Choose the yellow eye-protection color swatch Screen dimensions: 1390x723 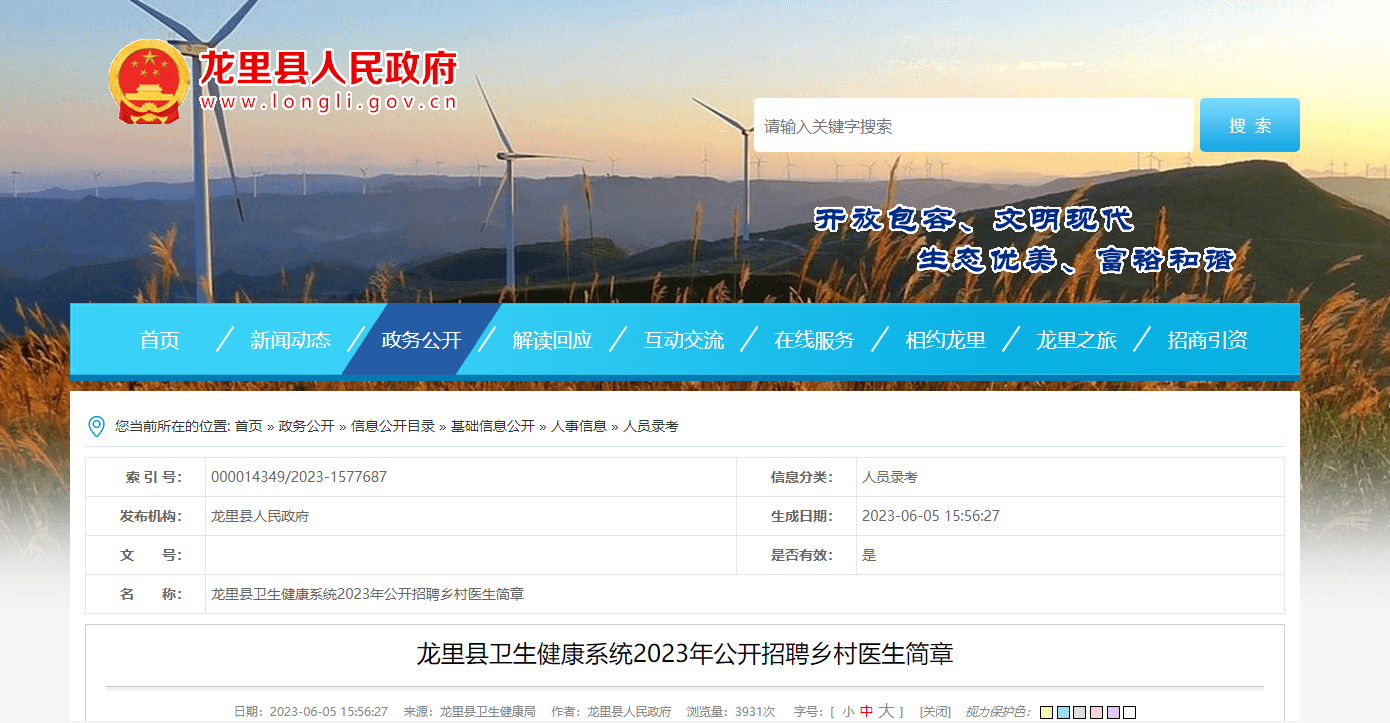coord(1046,713)
